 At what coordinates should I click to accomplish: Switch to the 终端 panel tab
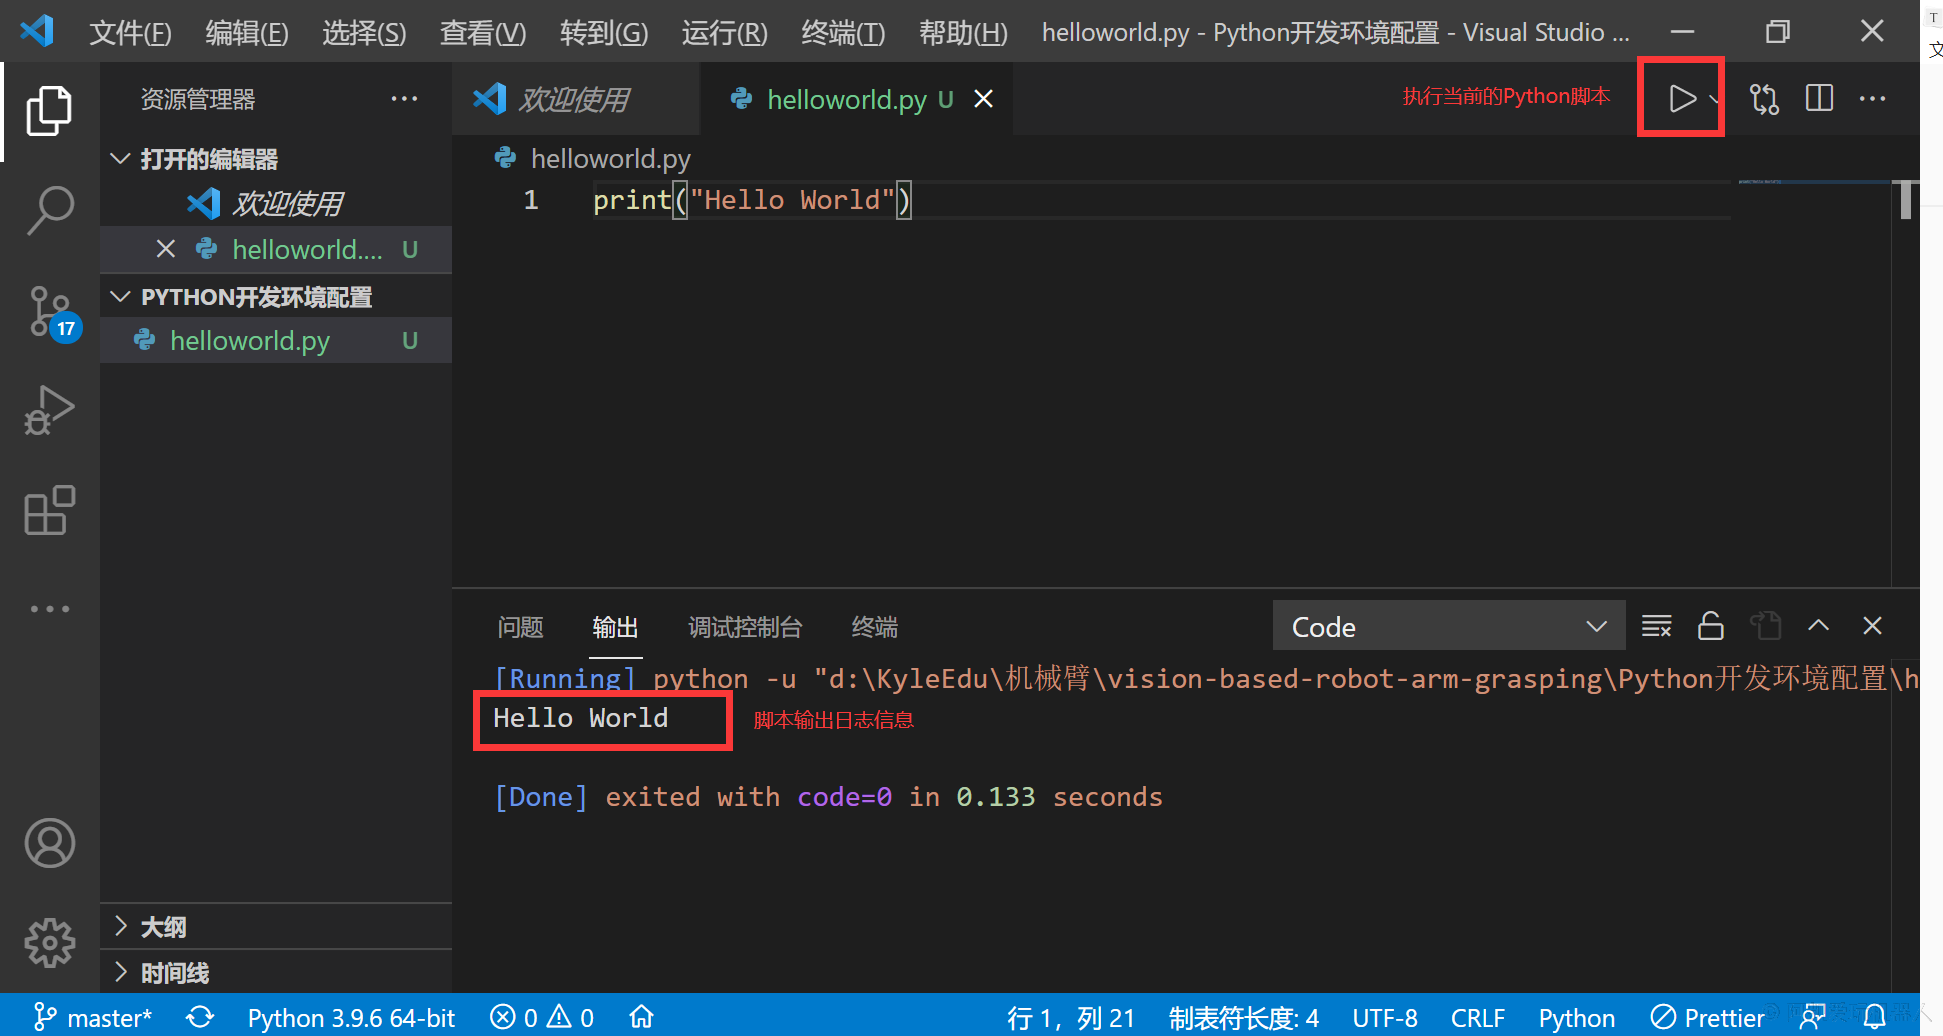point(874,627)
